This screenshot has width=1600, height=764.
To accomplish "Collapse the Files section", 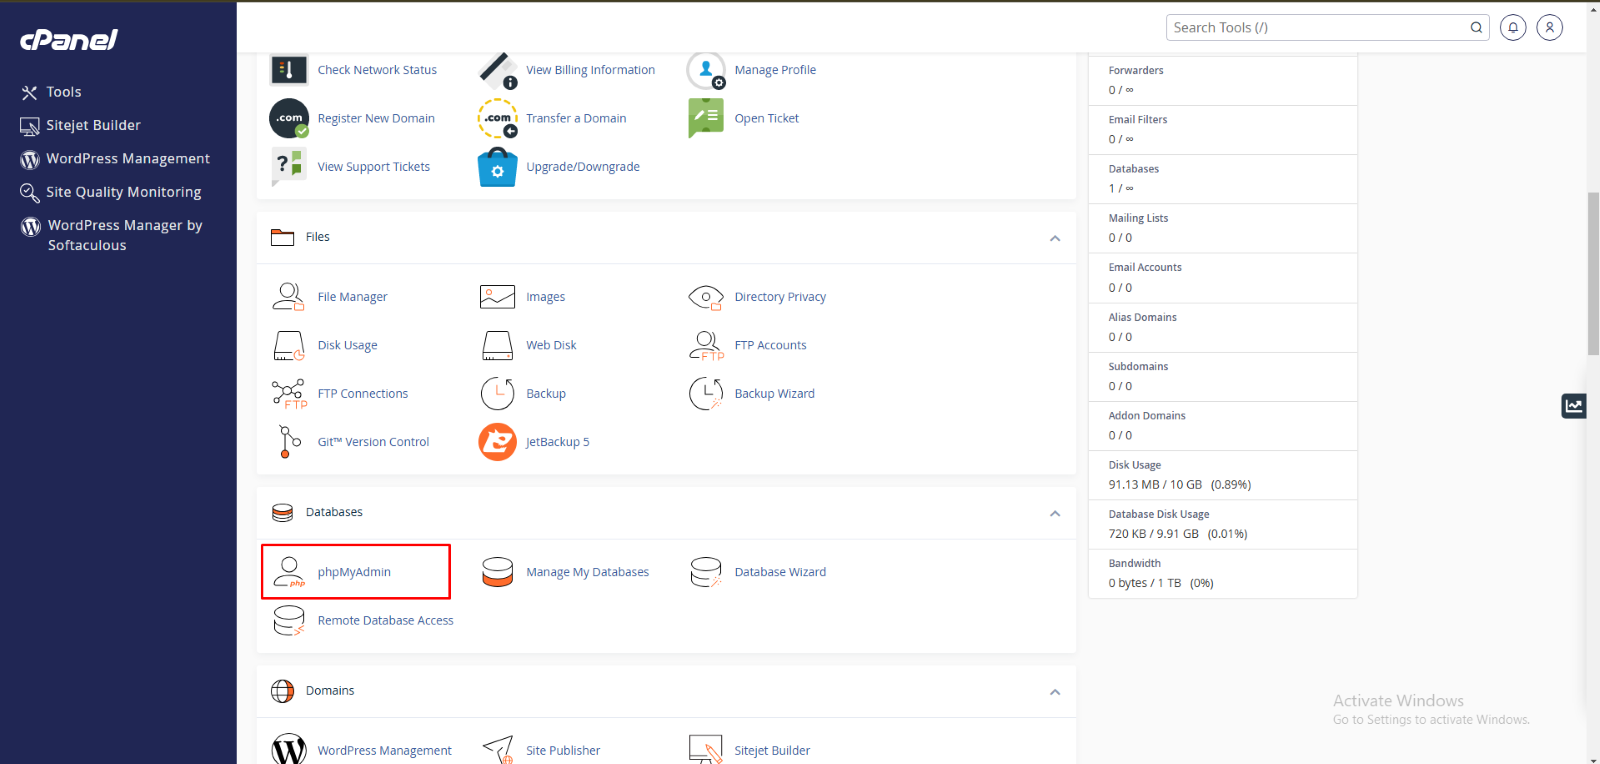I will (1054, 238).
